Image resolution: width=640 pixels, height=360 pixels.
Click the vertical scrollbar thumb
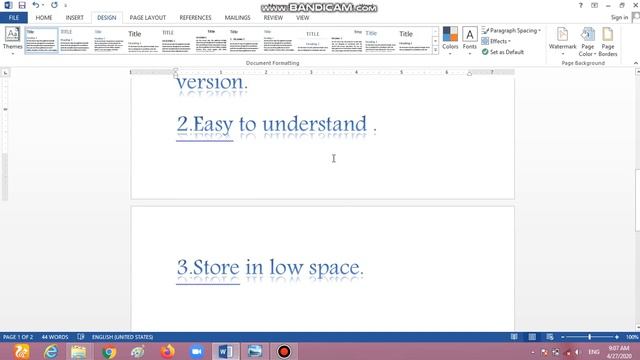pos(637,200)
